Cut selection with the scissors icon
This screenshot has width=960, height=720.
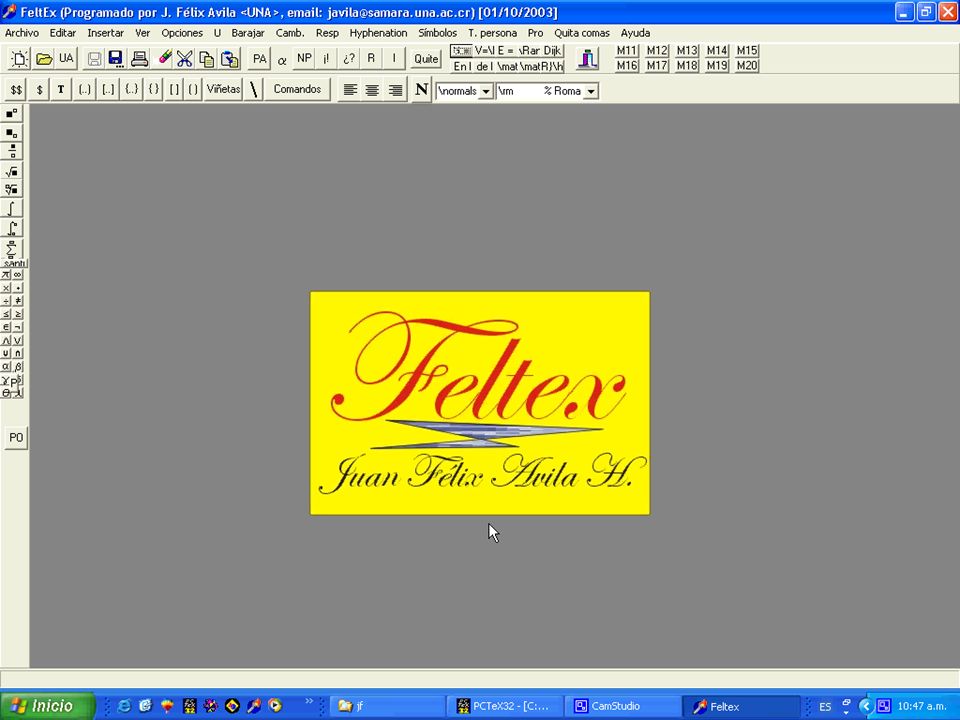pos(184,59)
